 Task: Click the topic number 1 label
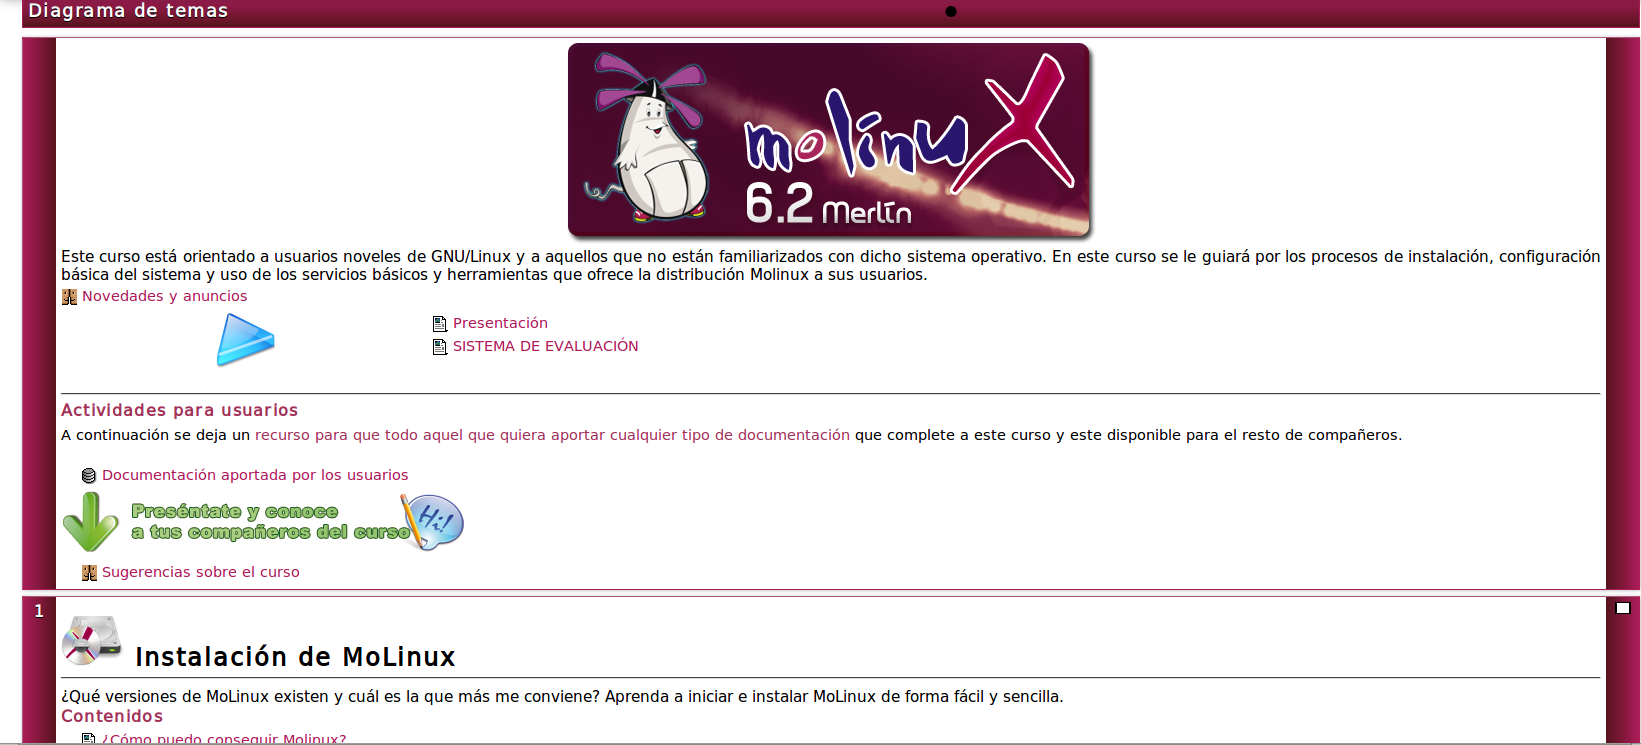tap(39, 611)
